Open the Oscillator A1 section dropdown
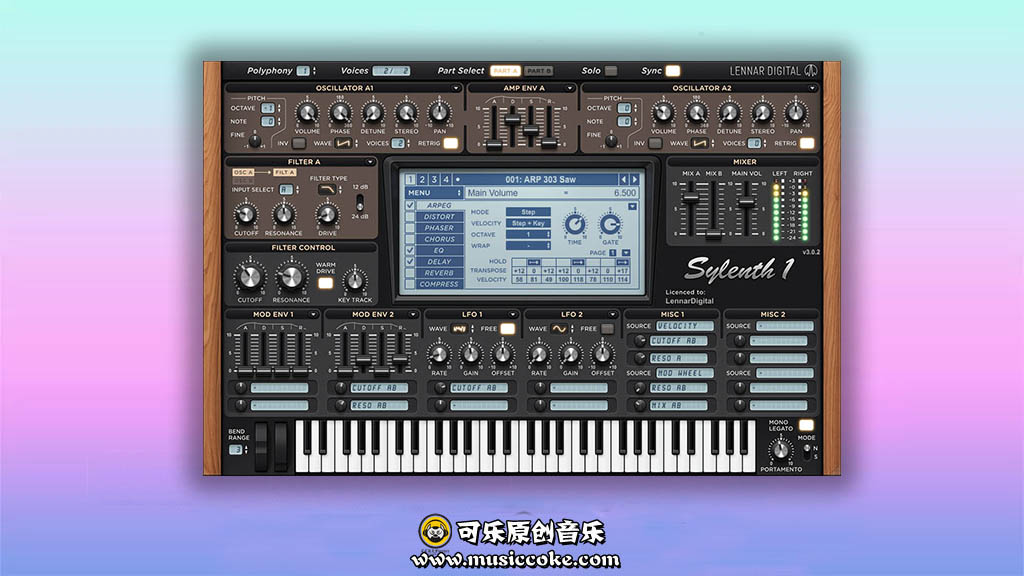Screen dimensions: 1024x576 [x=456, y=88]
